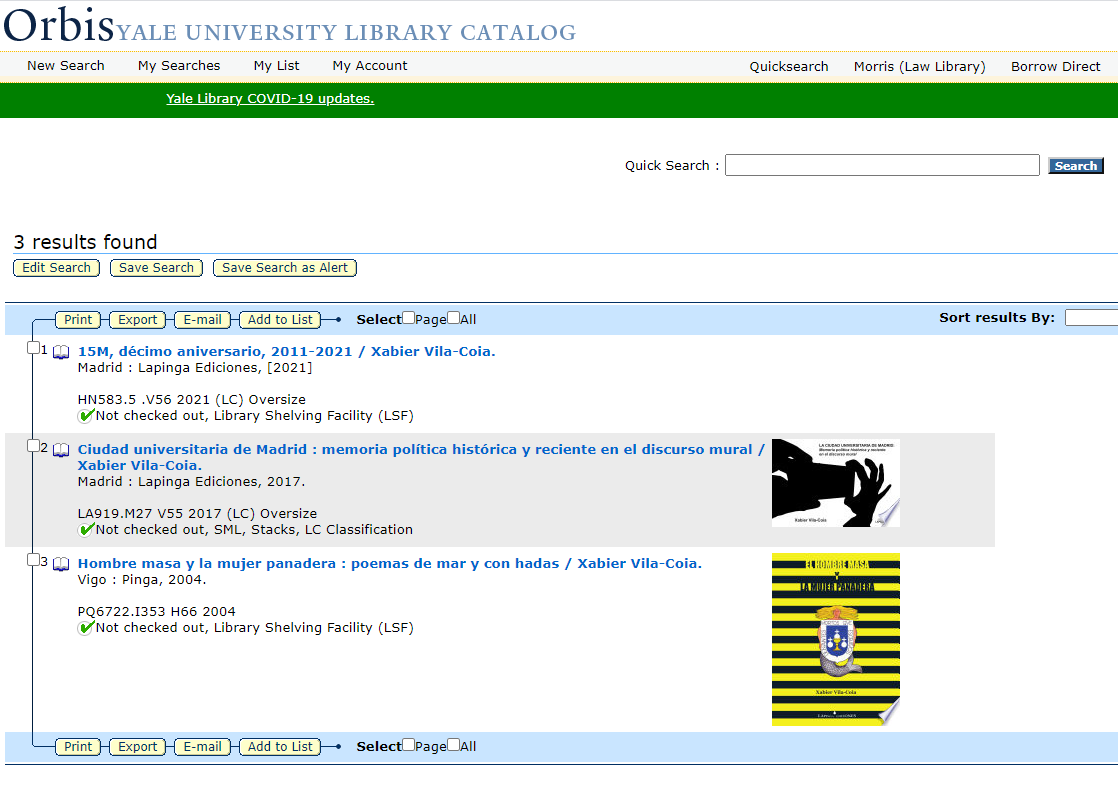Click green checkmark under PQ6722.I353 call number

pos(86,628)
